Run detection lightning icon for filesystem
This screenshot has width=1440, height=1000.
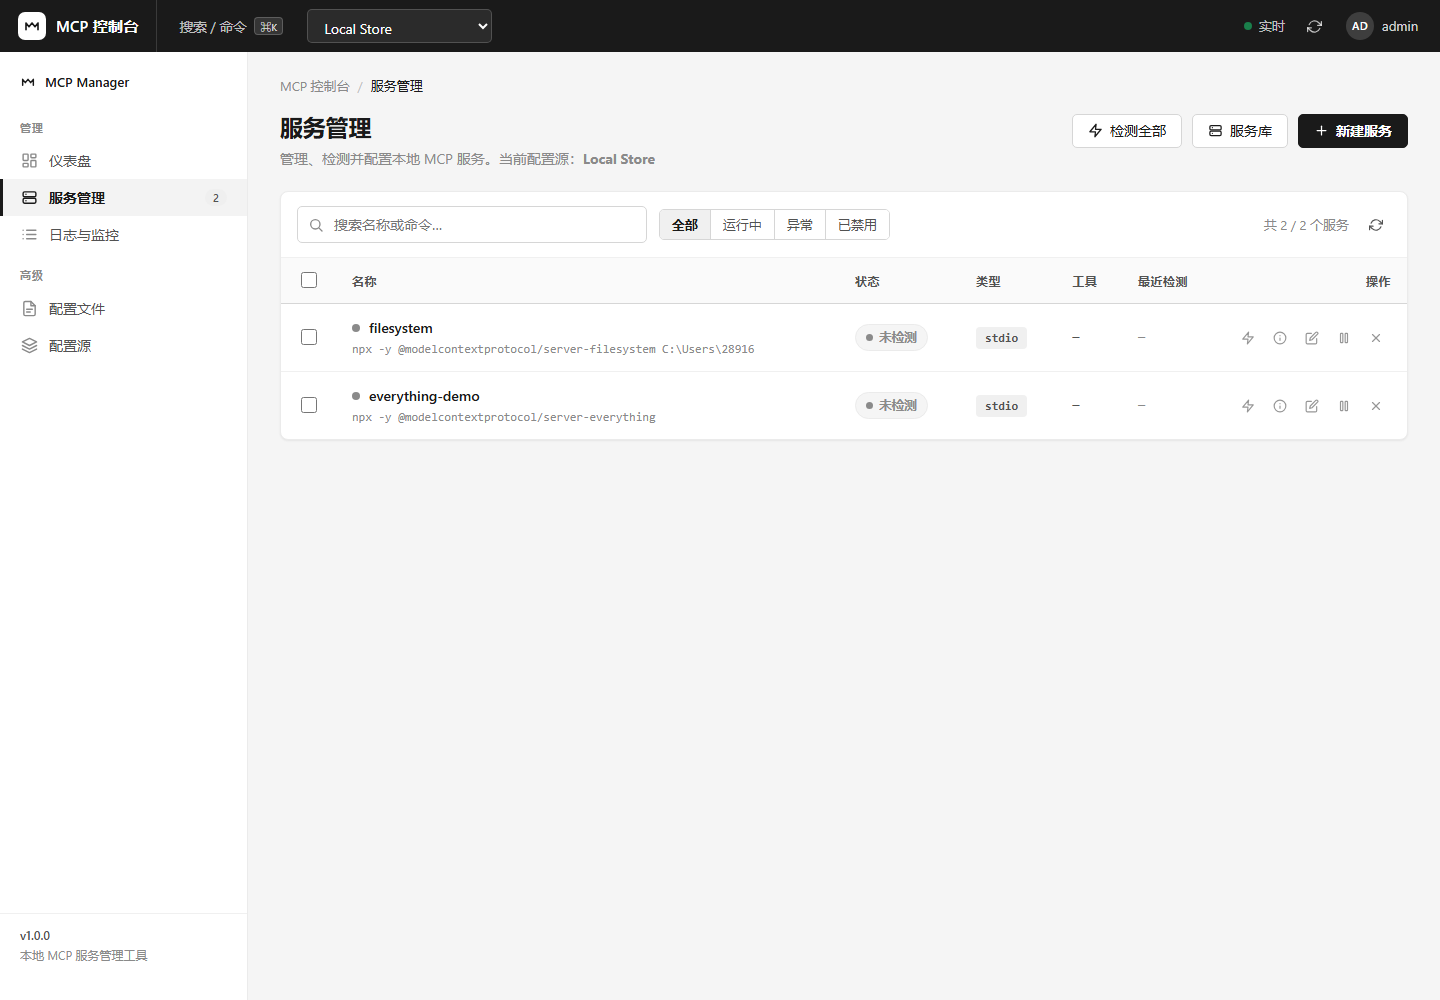[1248, 338]
